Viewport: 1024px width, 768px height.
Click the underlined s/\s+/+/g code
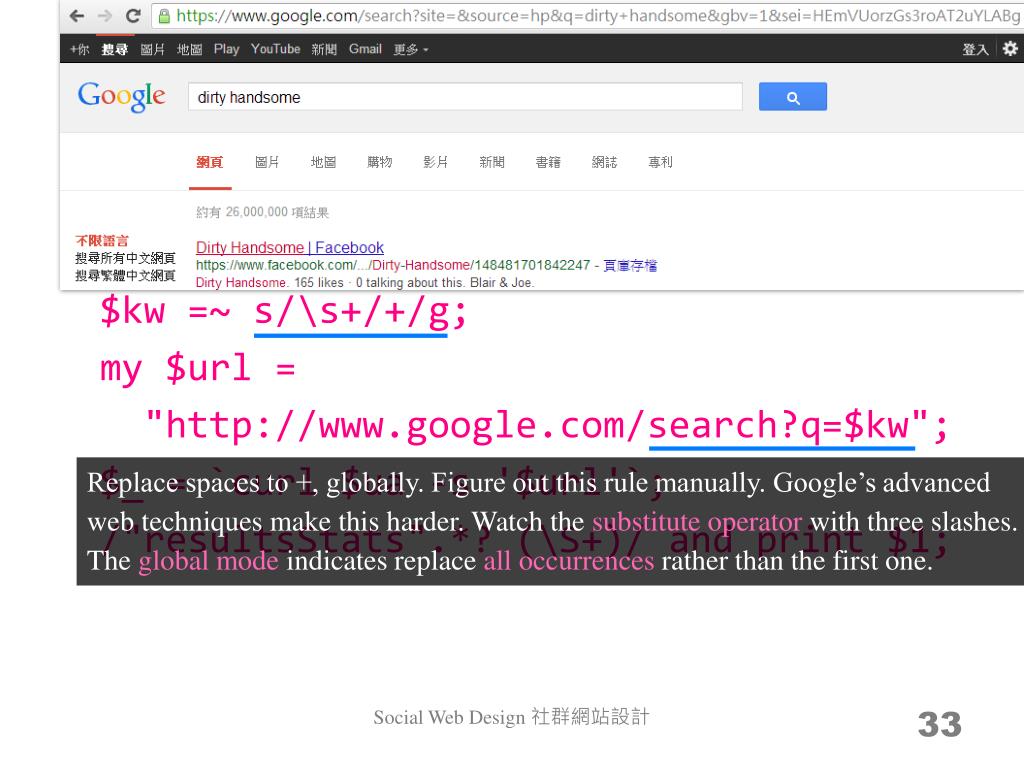(x=351, y=313)
